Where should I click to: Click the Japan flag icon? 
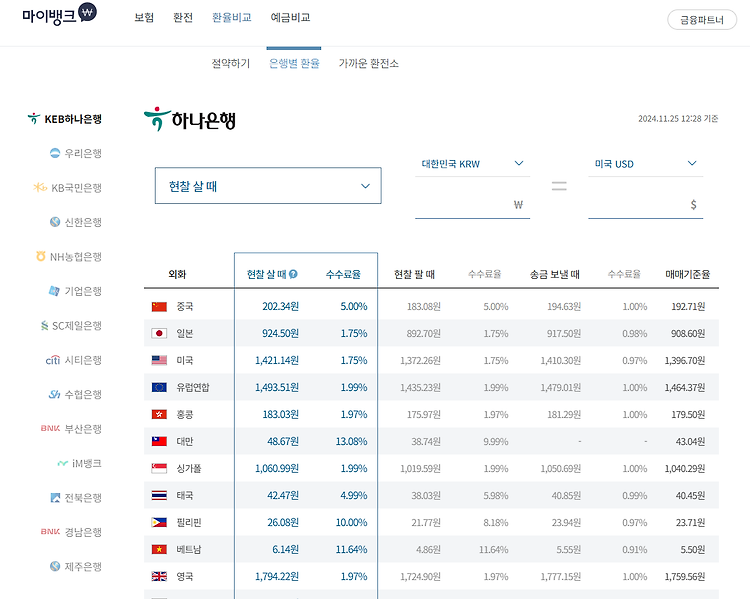coord(159,333)
